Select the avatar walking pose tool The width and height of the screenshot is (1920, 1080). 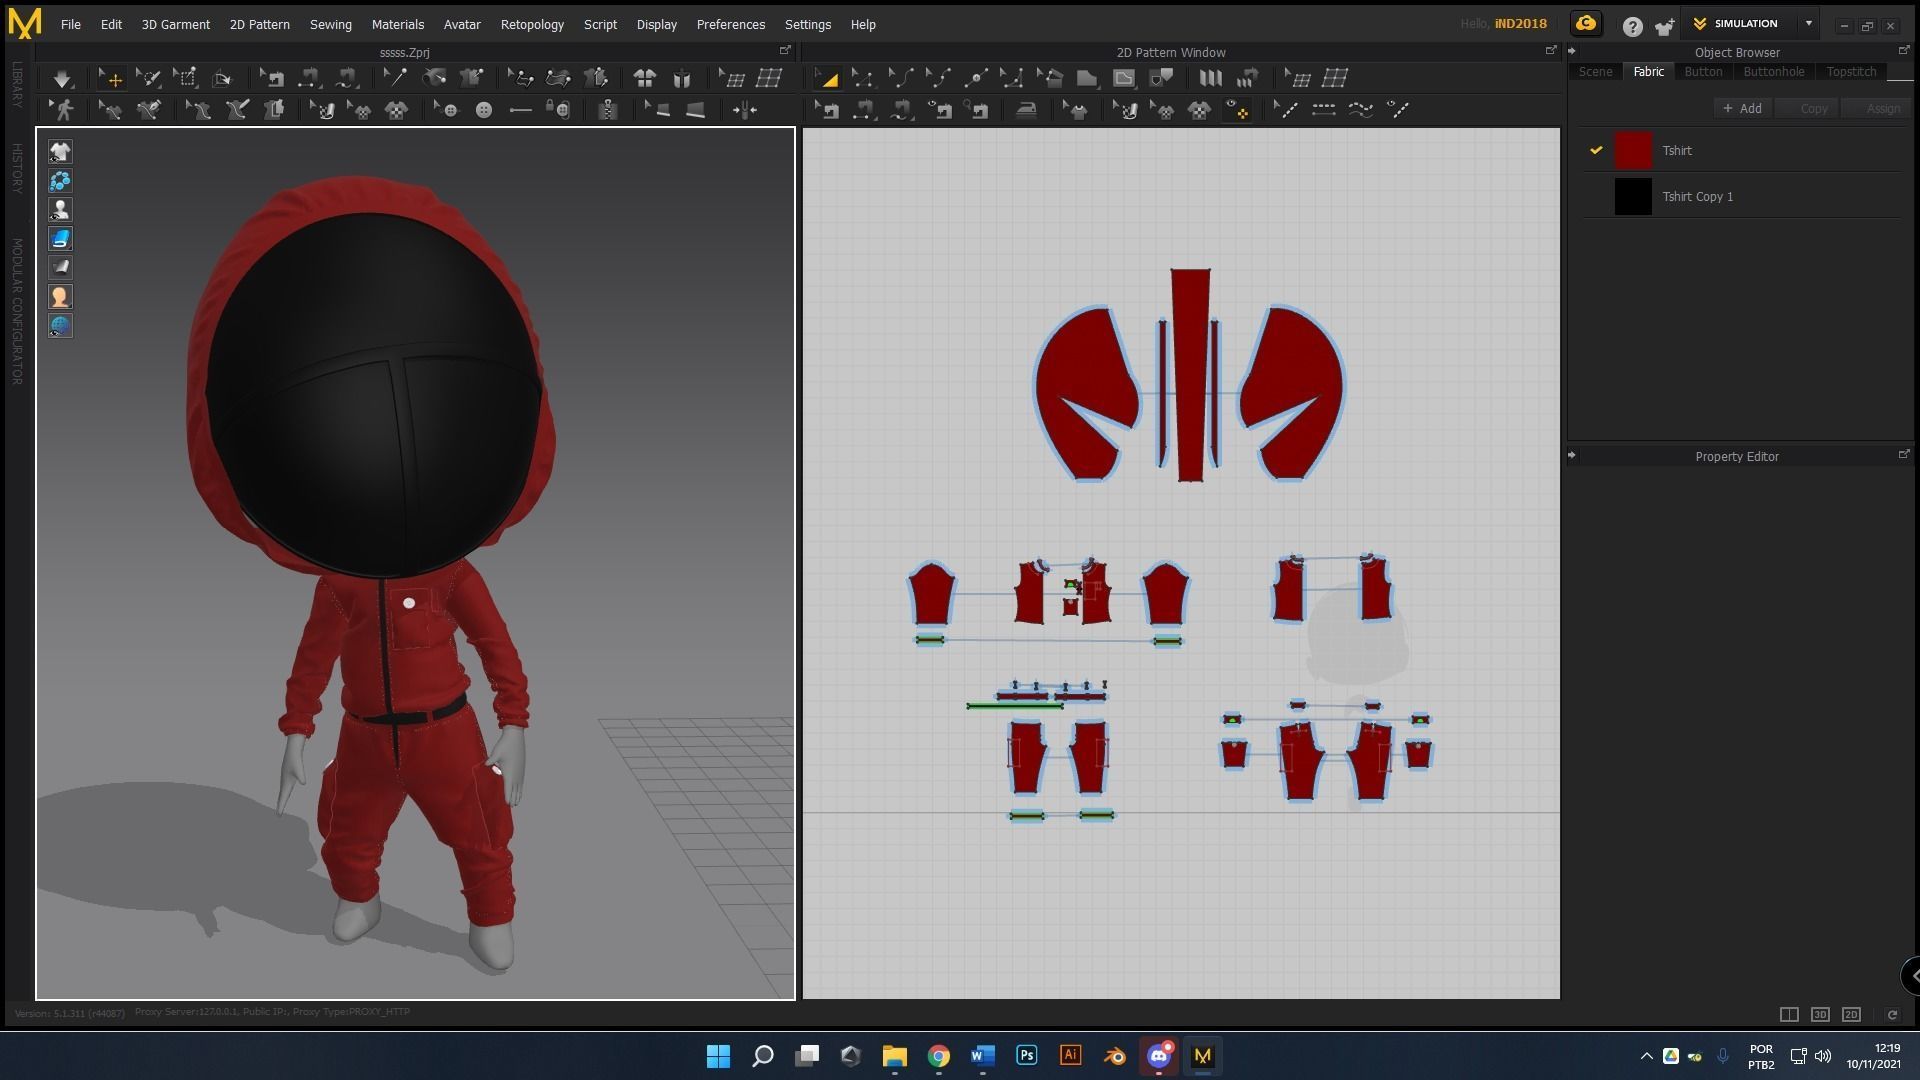point(64,110)
